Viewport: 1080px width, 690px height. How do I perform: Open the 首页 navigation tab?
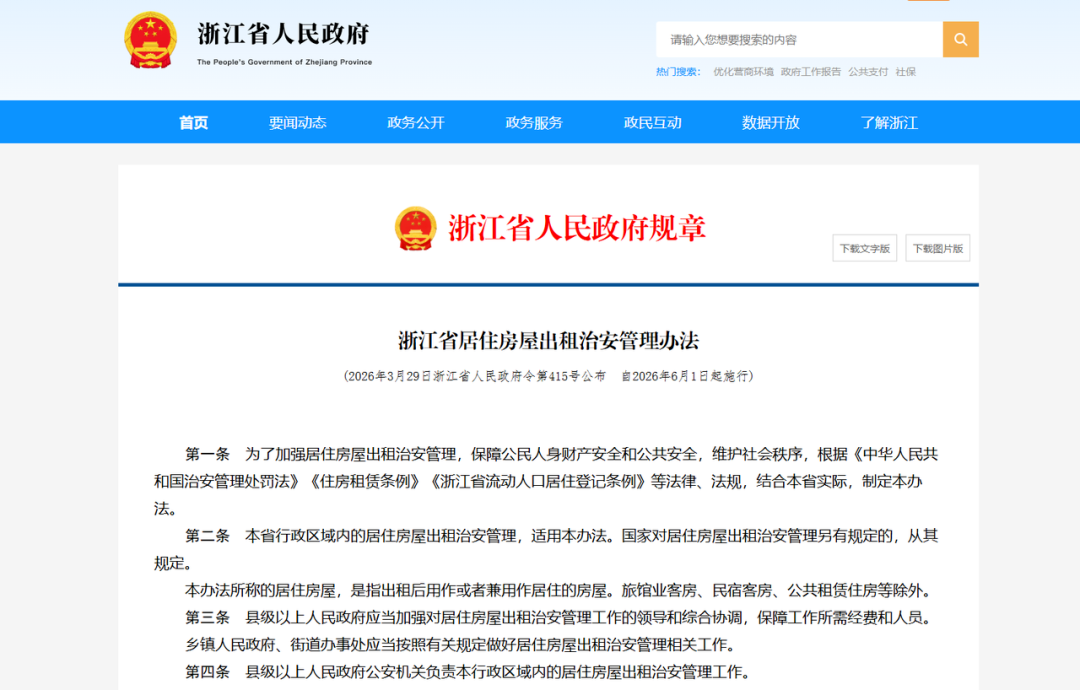(194, 123)
